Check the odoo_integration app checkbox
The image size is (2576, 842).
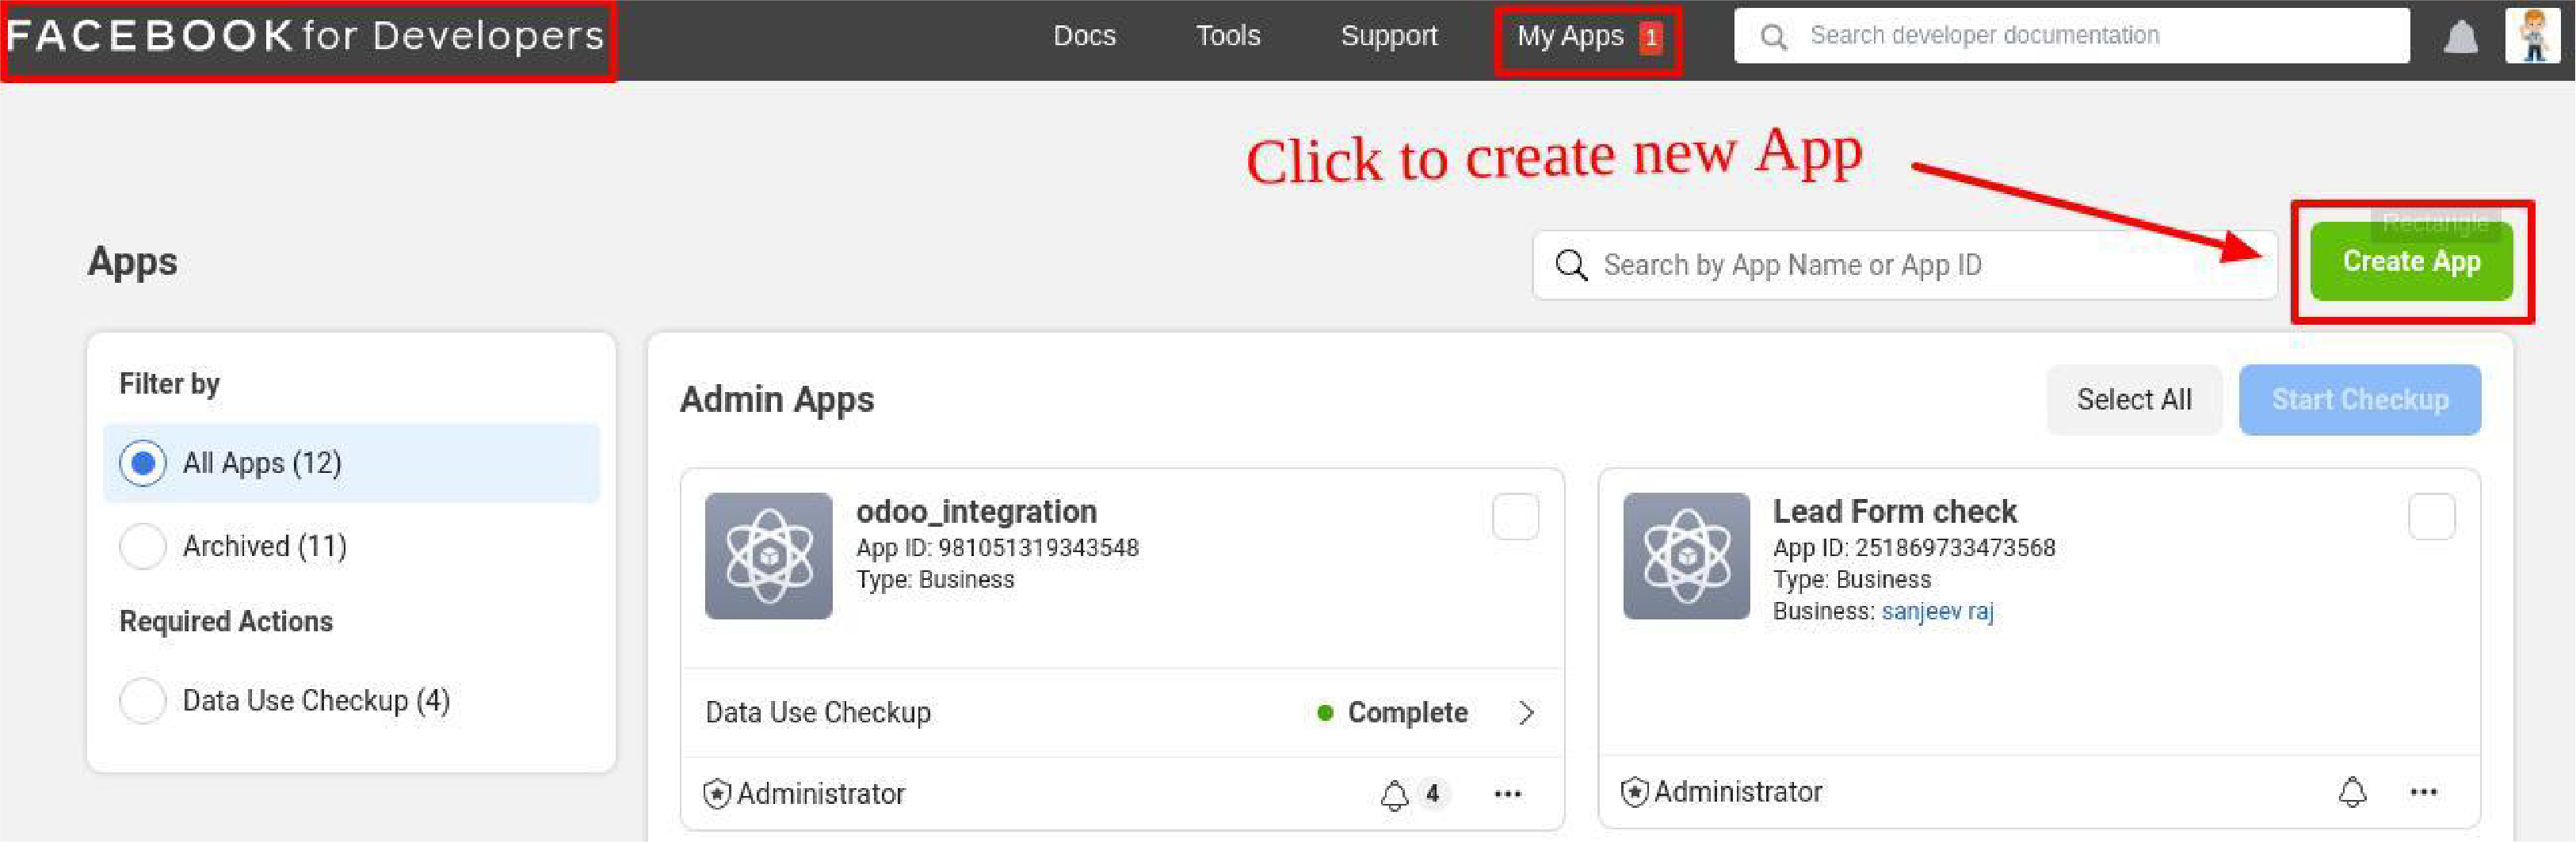1515,517
